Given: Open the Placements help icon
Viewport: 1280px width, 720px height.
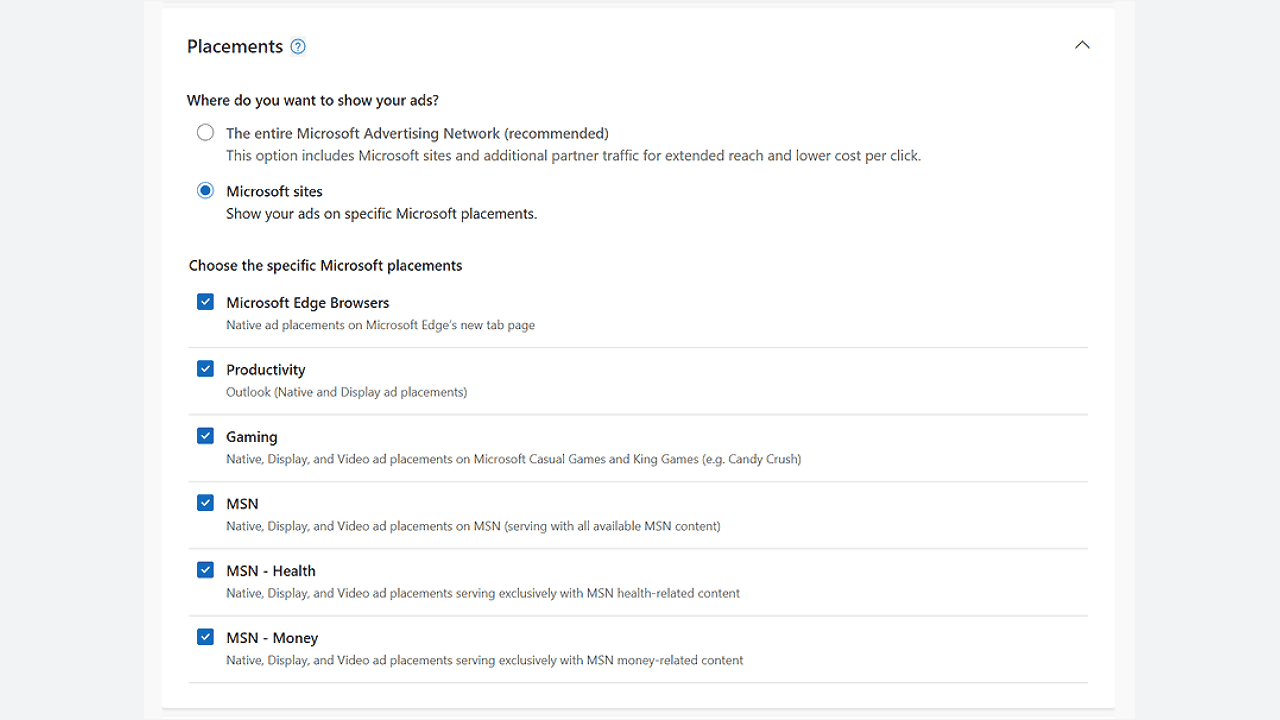Looking at the screenshot, I should (x=298, y=47).
